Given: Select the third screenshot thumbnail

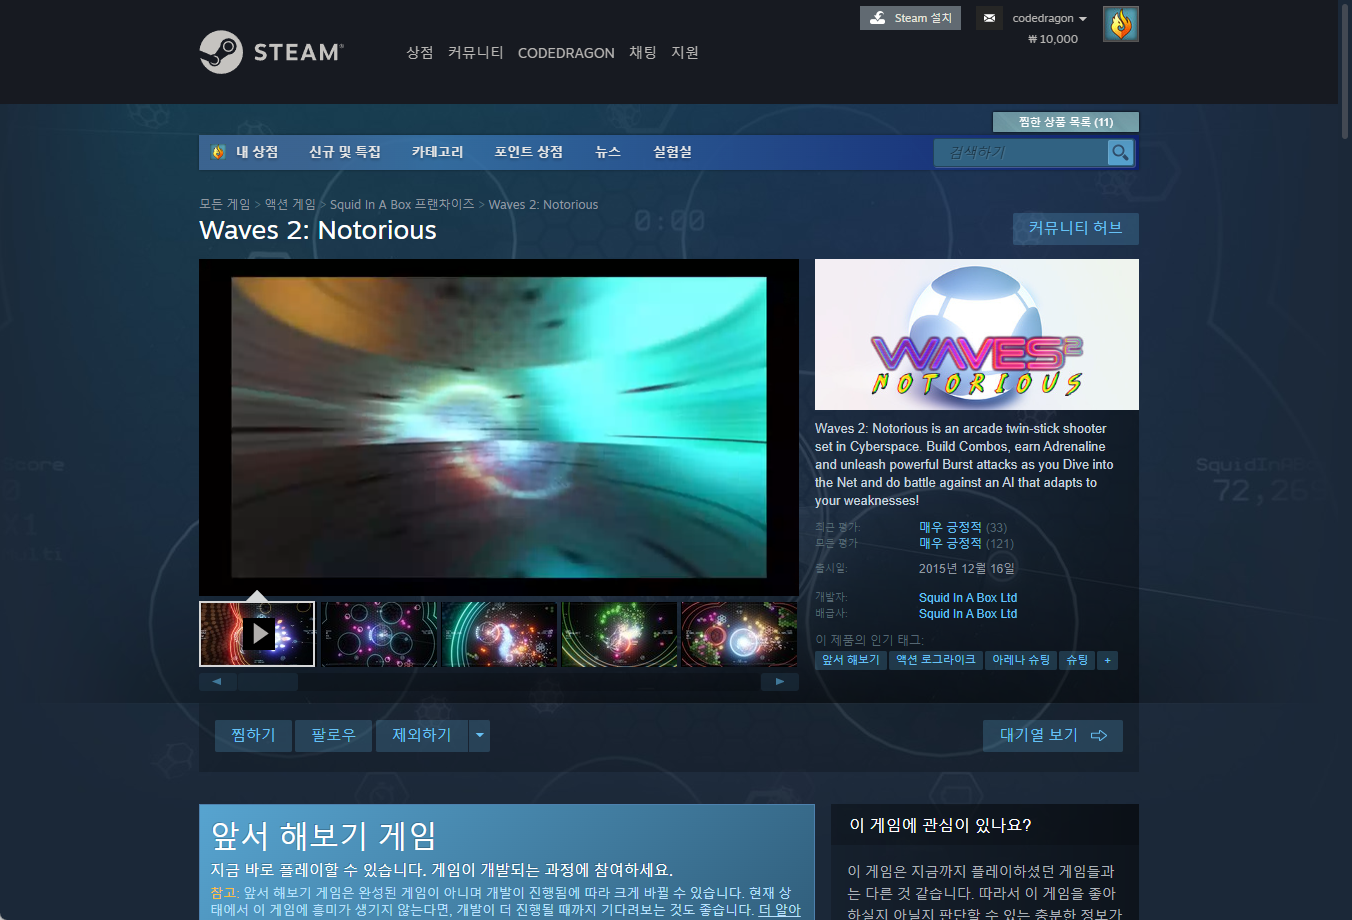Looking at the screenshot, I should [x=499, y=634].
